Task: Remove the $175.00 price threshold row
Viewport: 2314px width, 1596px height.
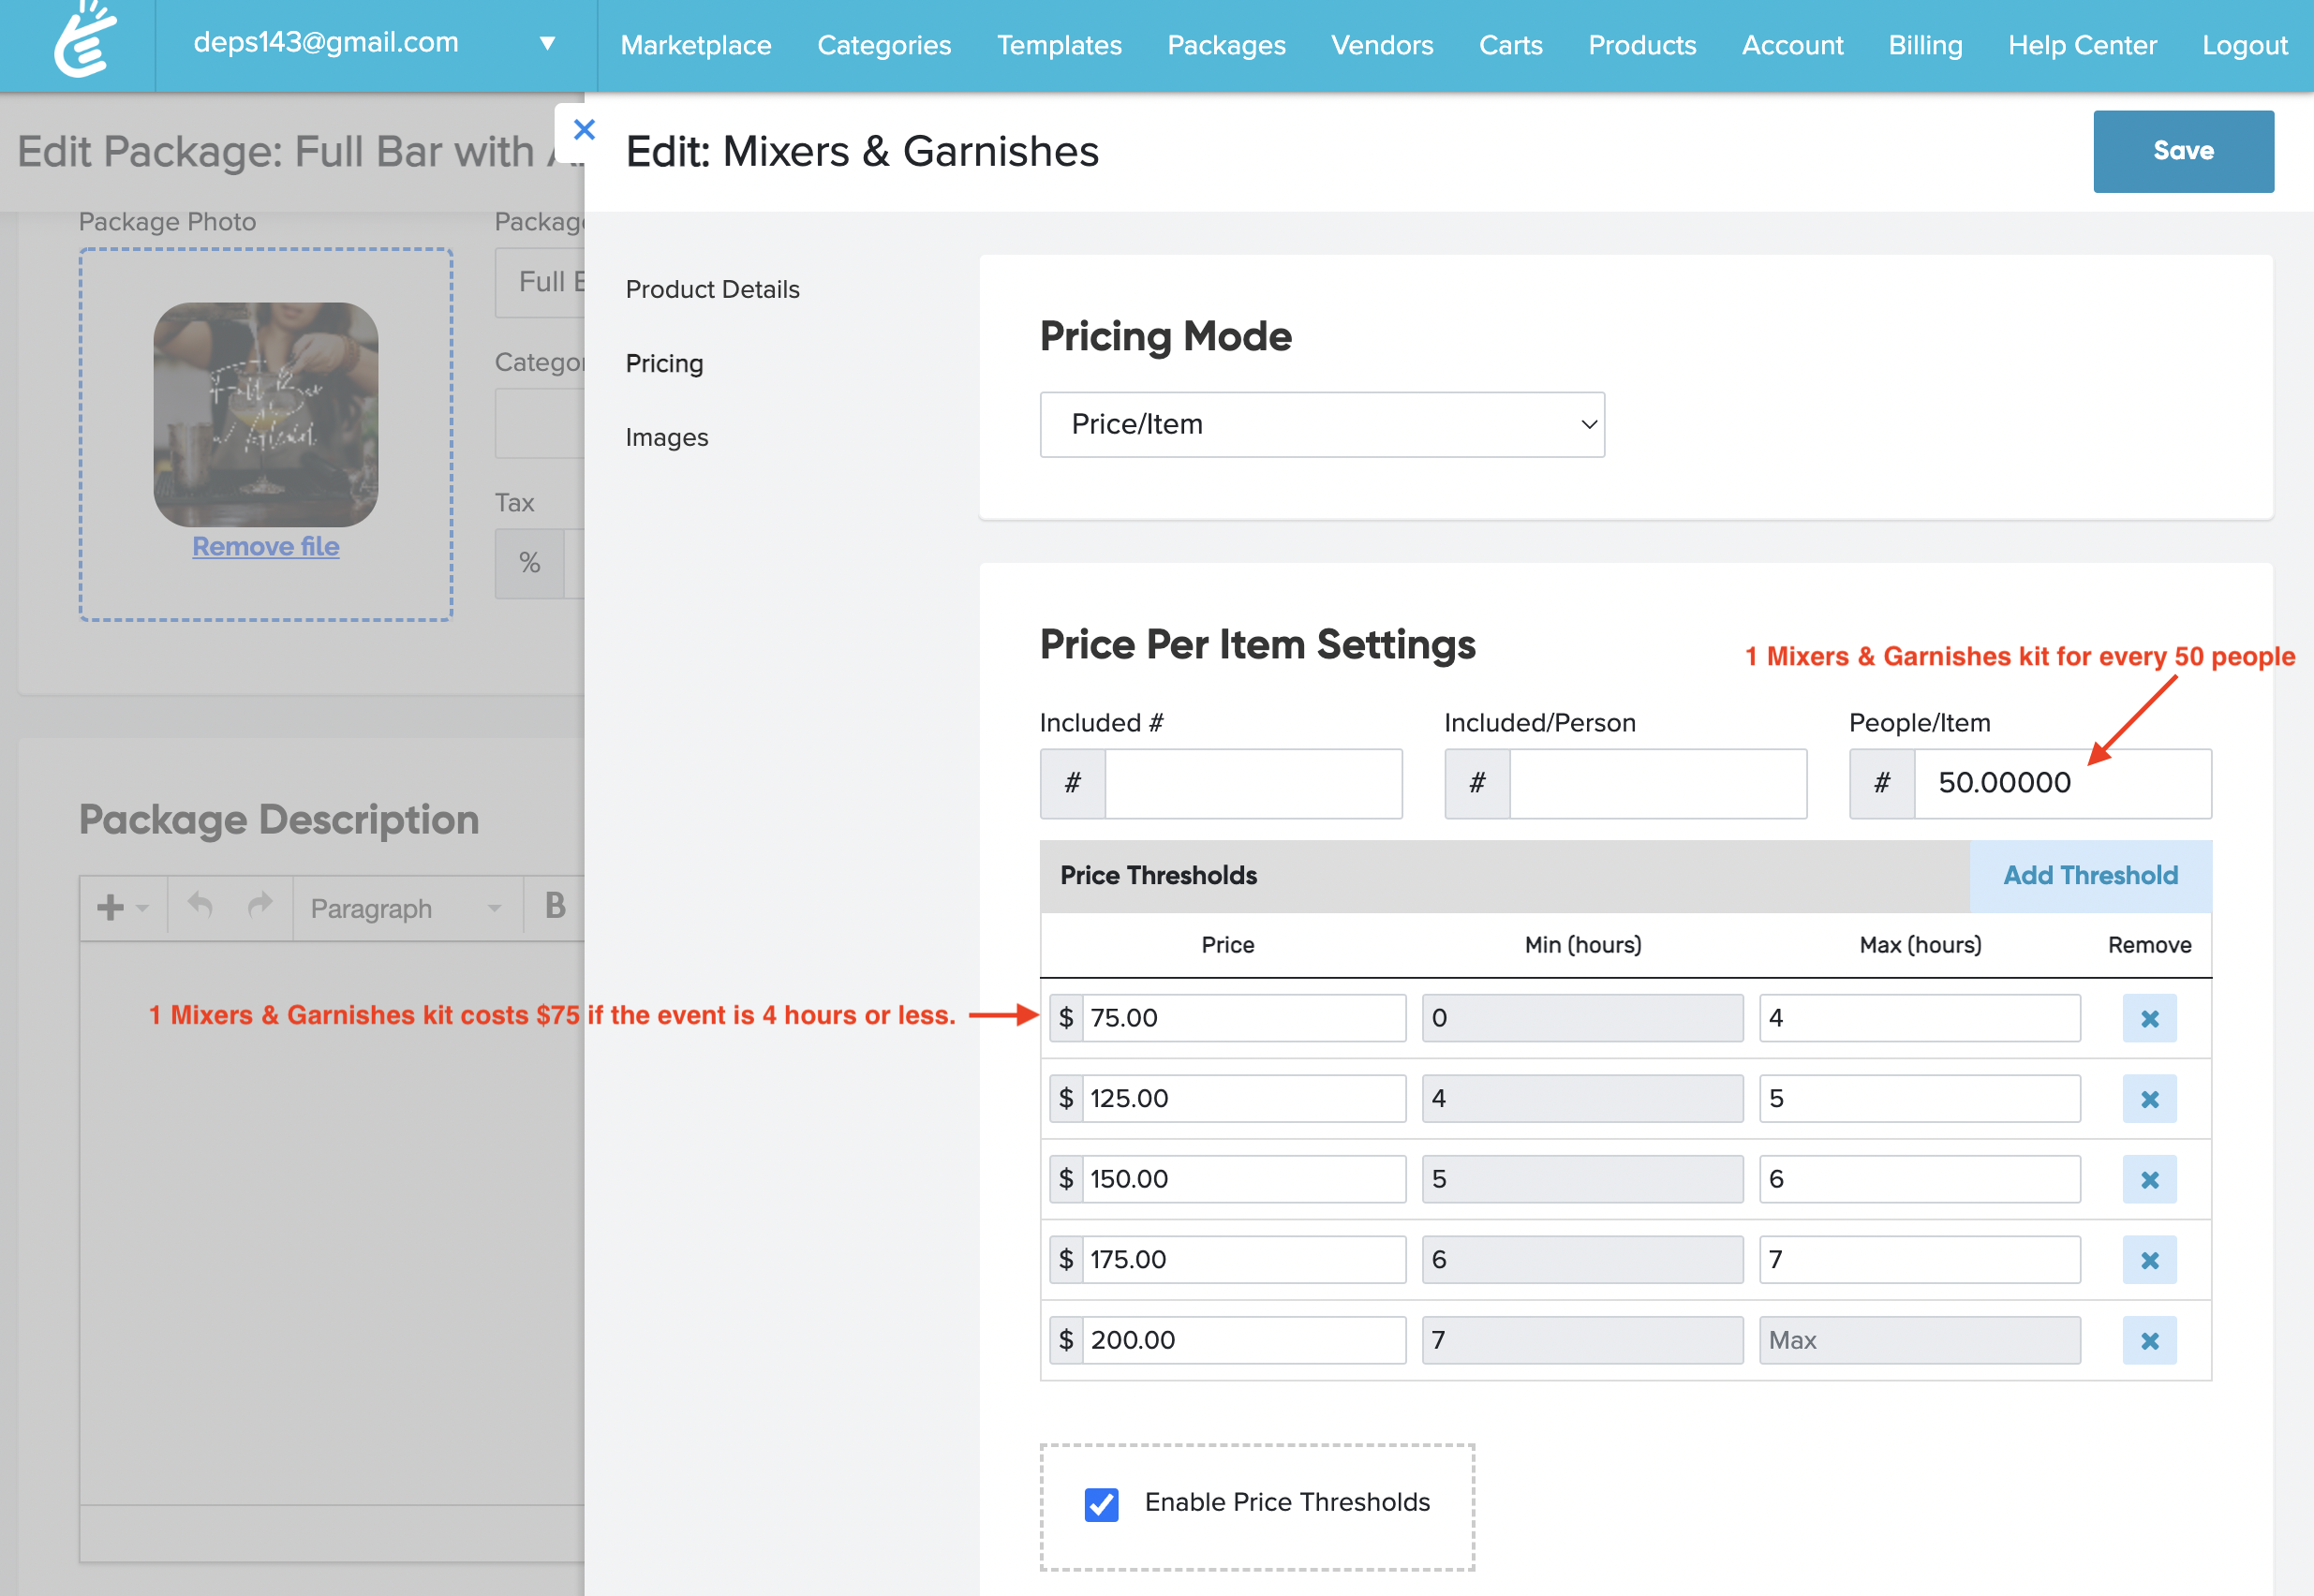Action: (2149, 1260)
